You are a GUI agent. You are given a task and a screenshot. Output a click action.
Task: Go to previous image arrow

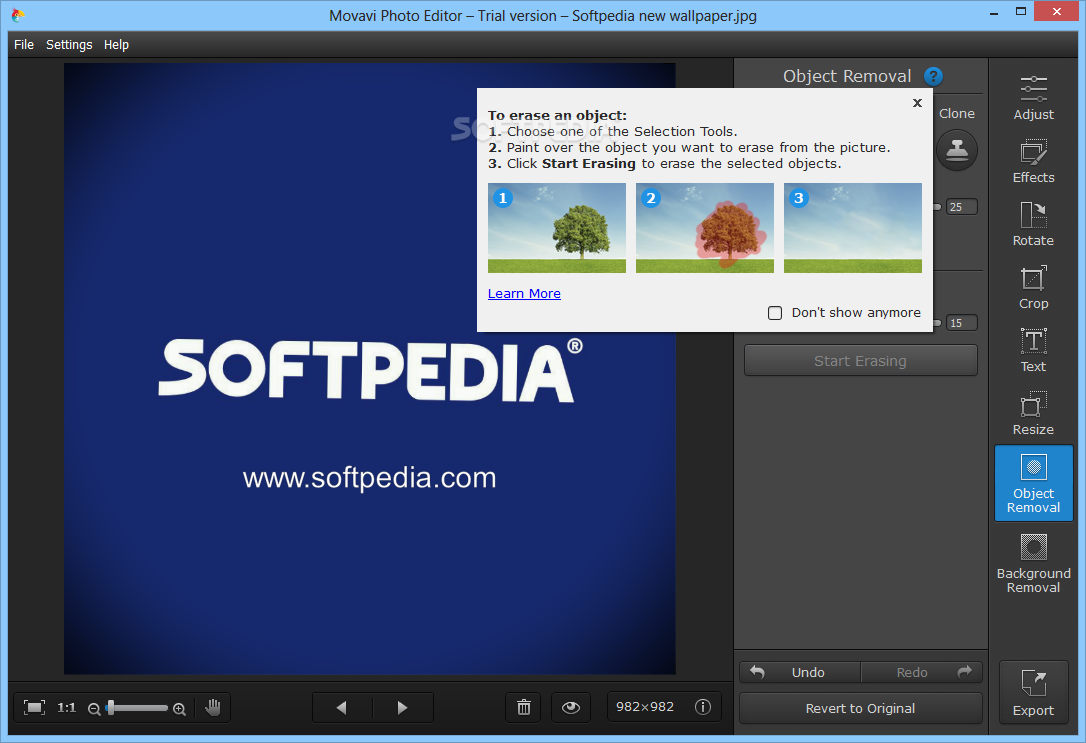[x=341, y=707]
